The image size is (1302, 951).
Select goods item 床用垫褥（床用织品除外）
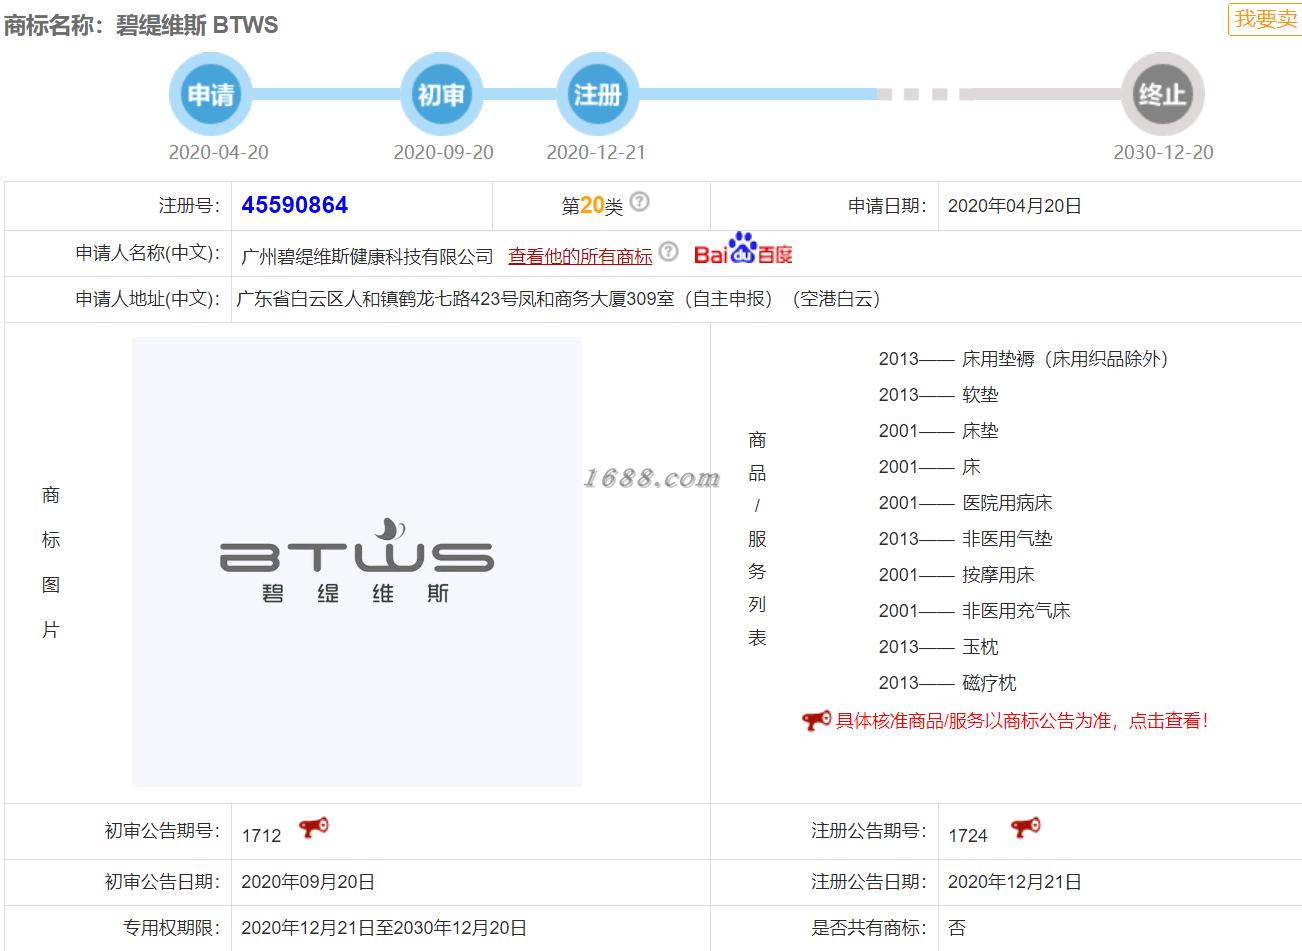pyautogui.click(x=1065, y=359)
